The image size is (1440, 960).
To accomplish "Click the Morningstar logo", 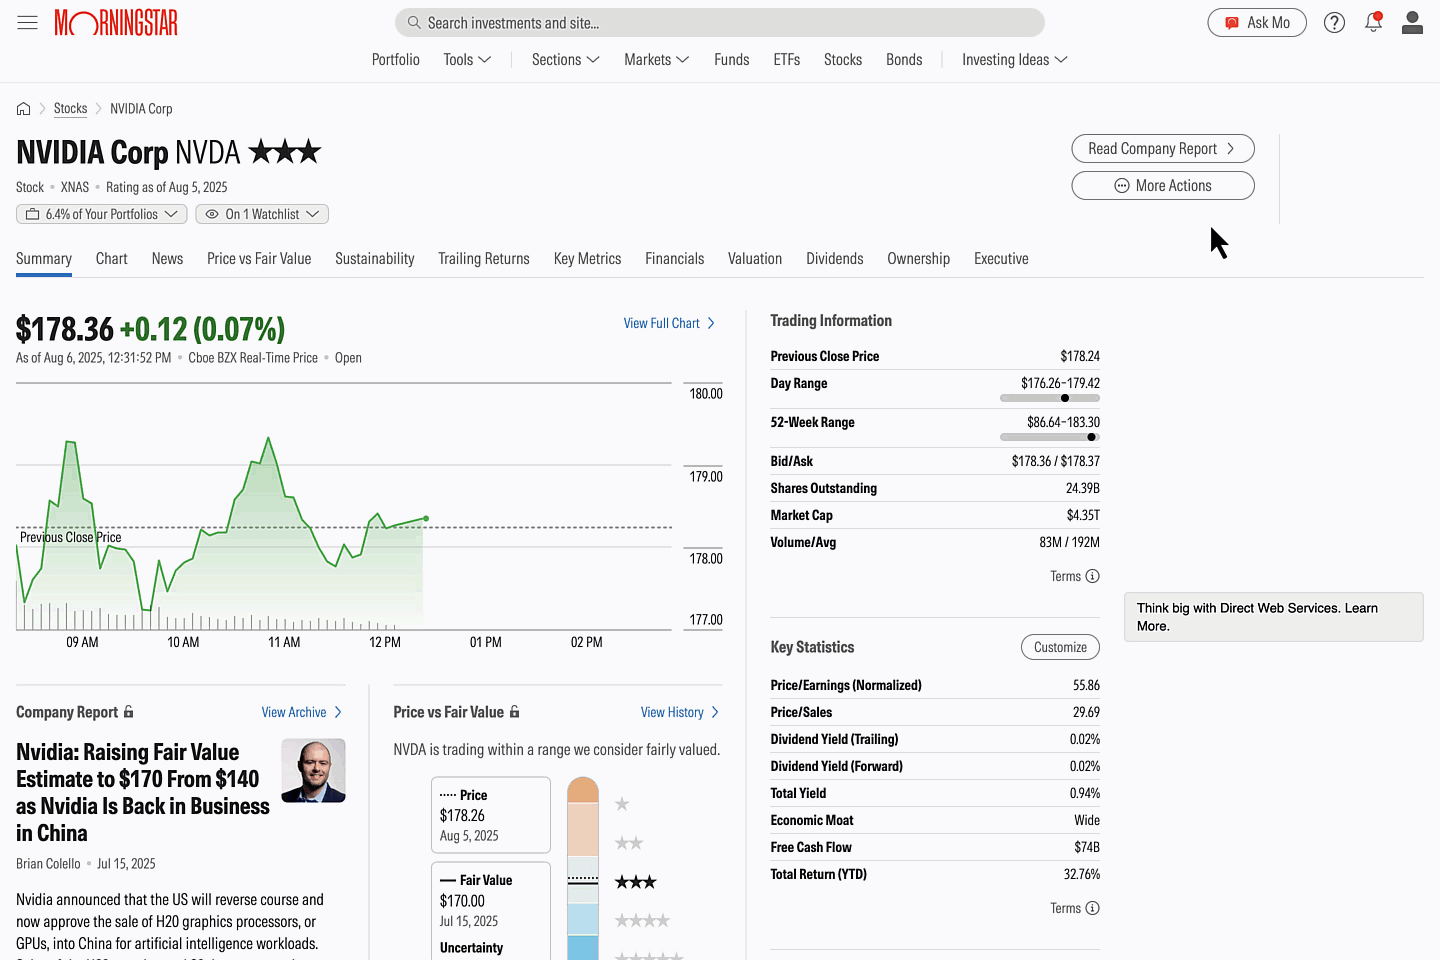I will 116,22.
